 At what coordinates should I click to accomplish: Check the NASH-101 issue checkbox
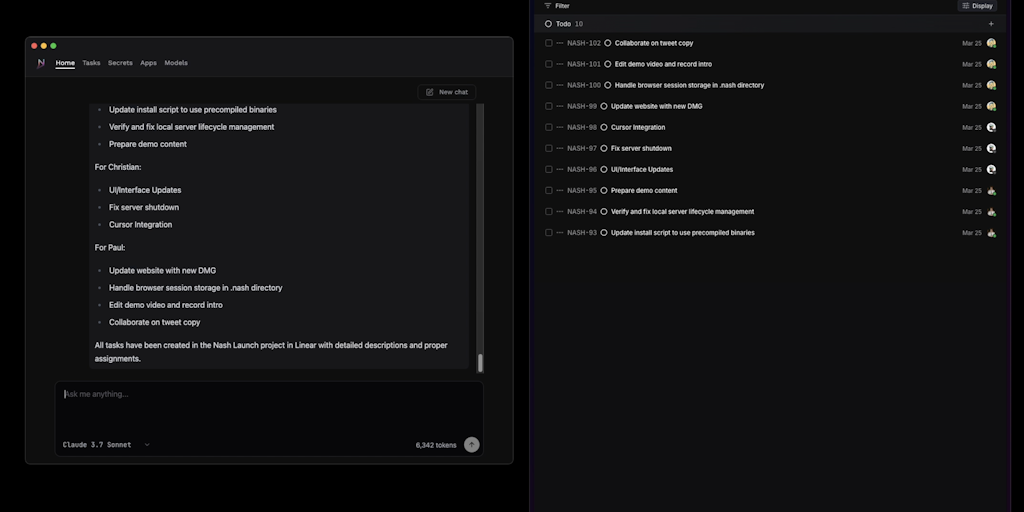549,64
